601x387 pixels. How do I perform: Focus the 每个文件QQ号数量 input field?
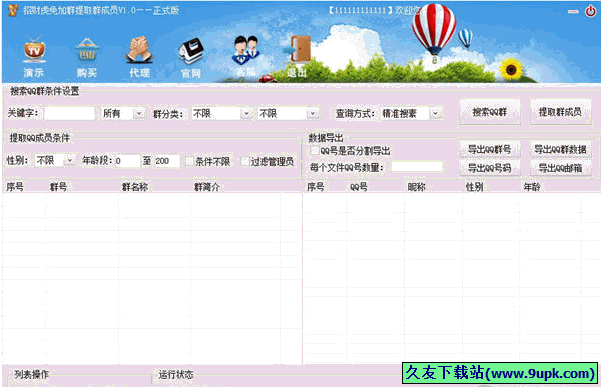point(417,167)
